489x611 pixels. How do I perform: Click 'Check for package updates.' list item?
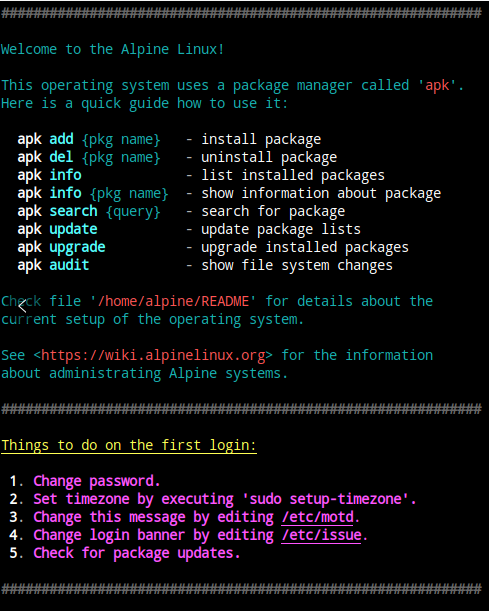137,553
